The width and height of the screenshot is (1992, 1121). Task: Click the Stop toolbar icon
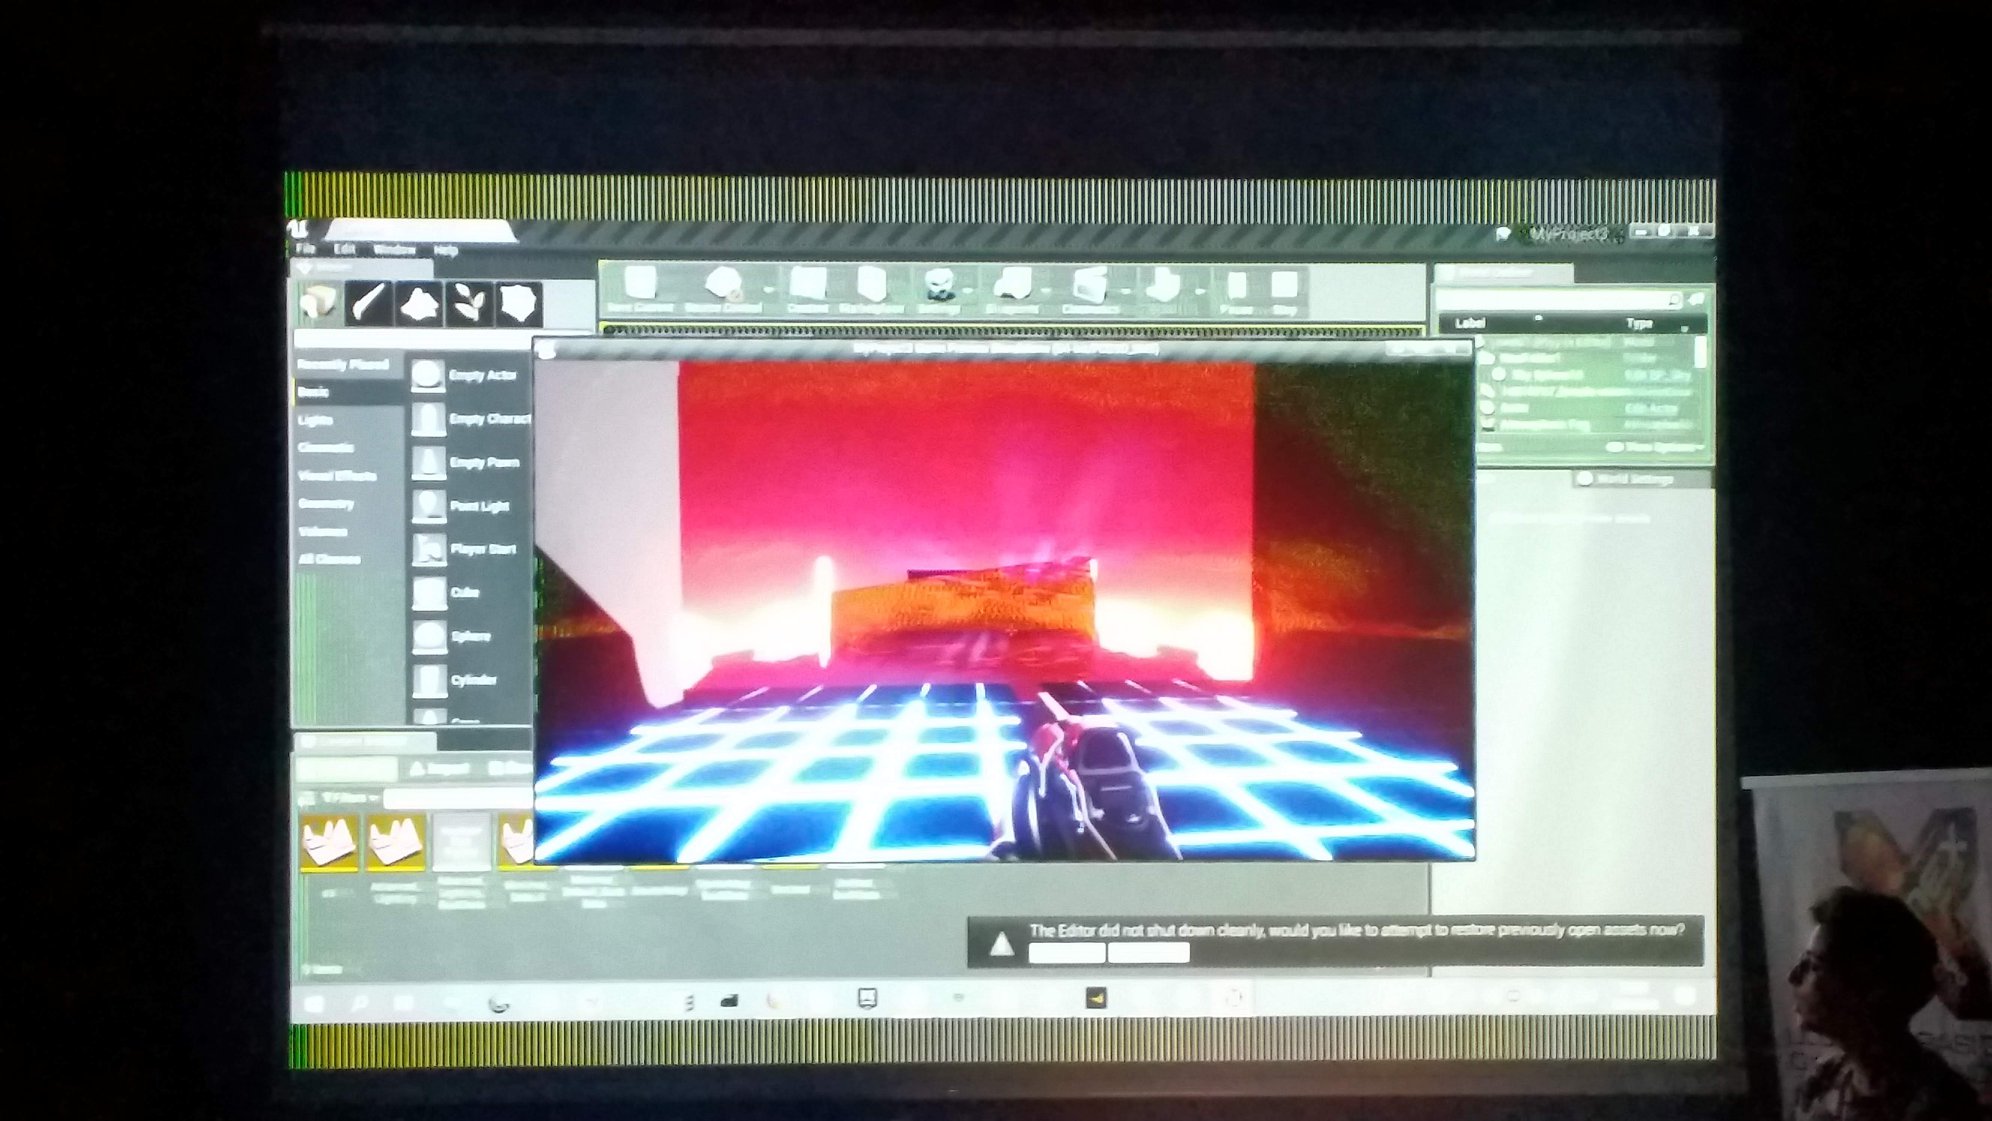[x=1285, y=286]
